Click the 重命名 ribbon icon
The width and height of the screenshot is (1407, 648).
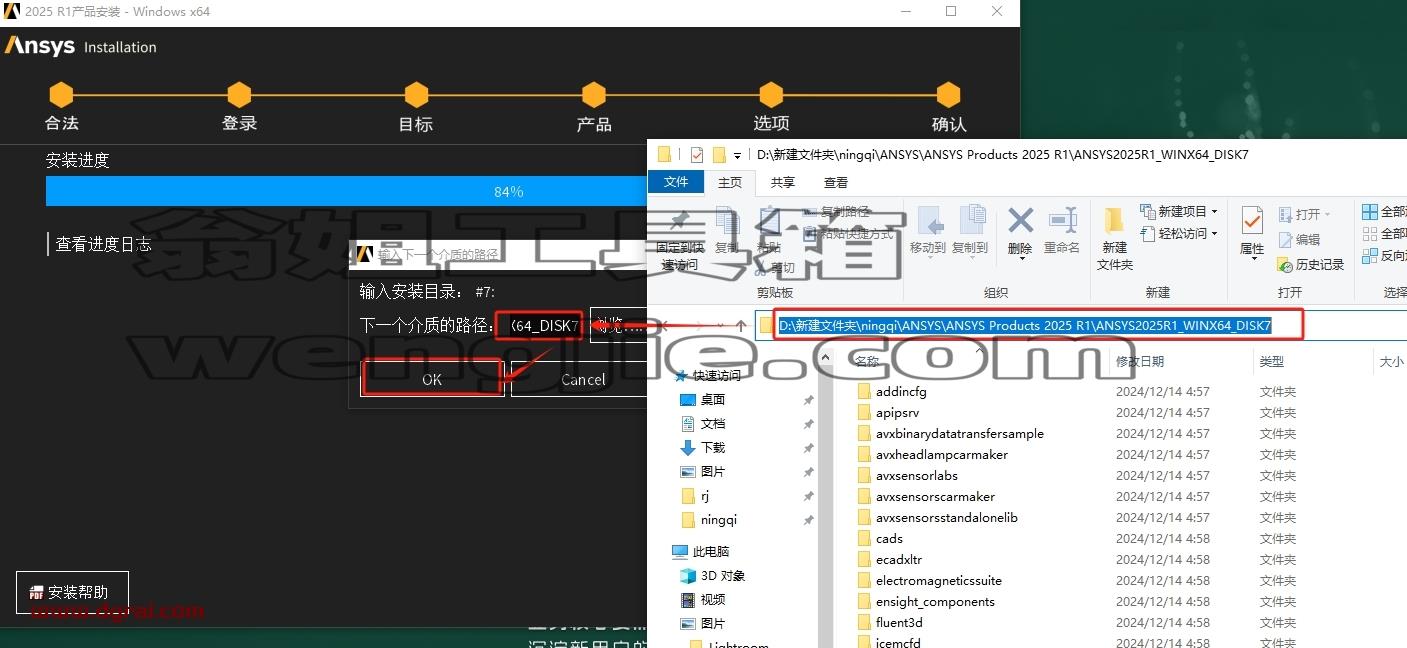(1062, 221)
